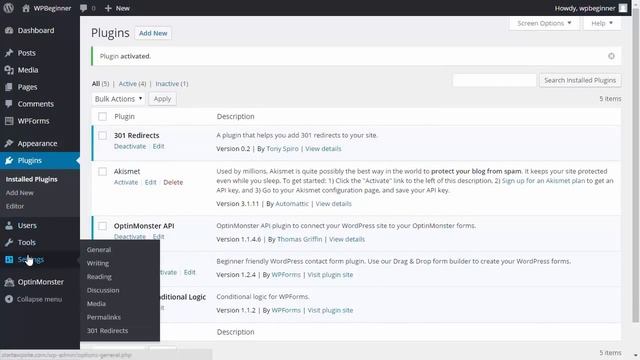Visit plugin site for Conditional Logic 1.1.2

[330, 310]
